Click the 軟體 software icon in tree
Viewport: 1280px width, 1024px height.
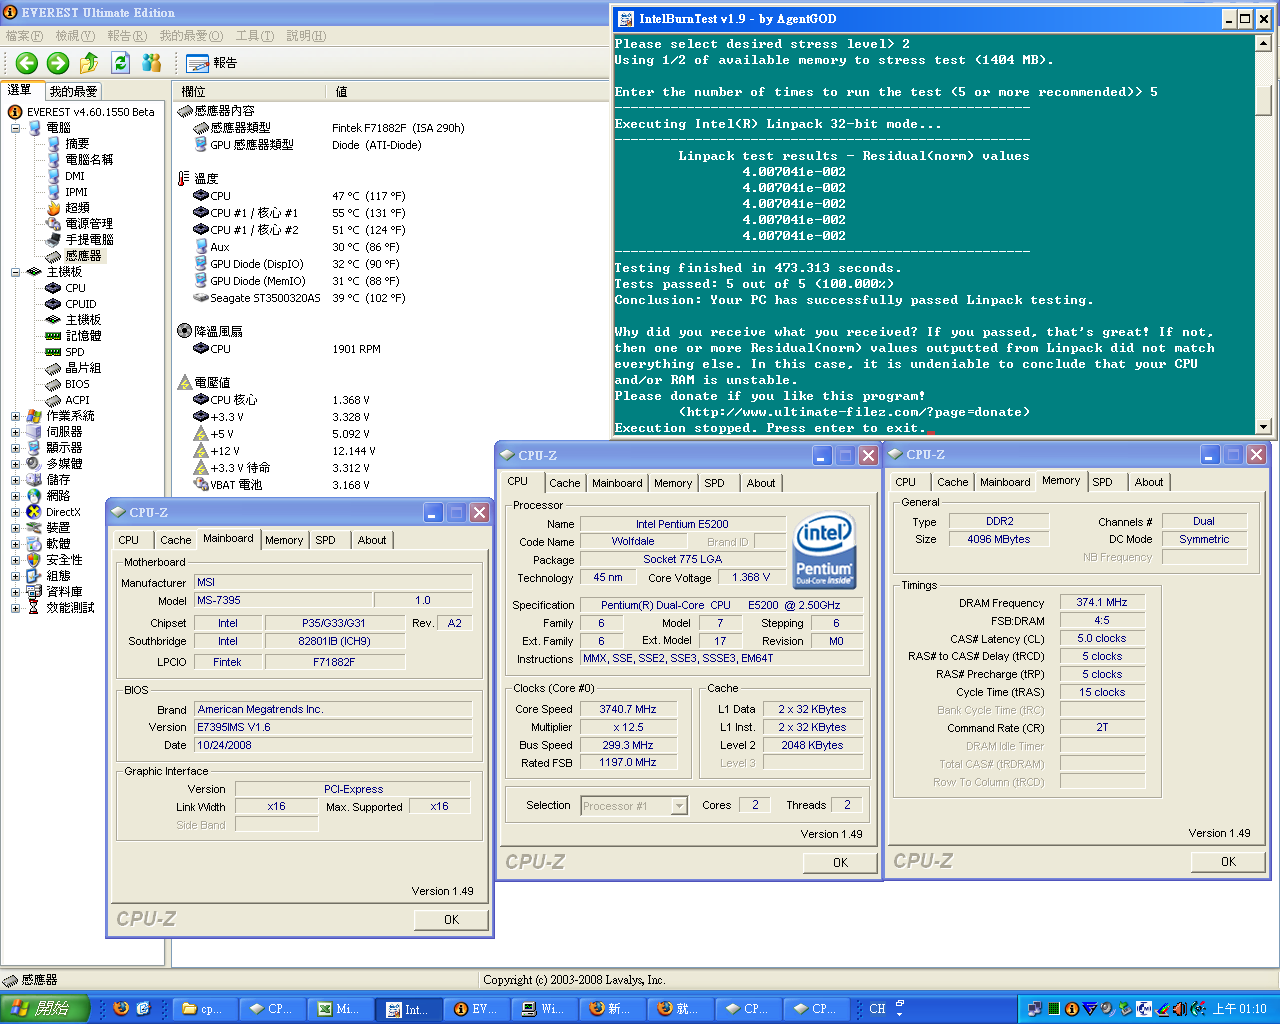[x=34, y=544]
